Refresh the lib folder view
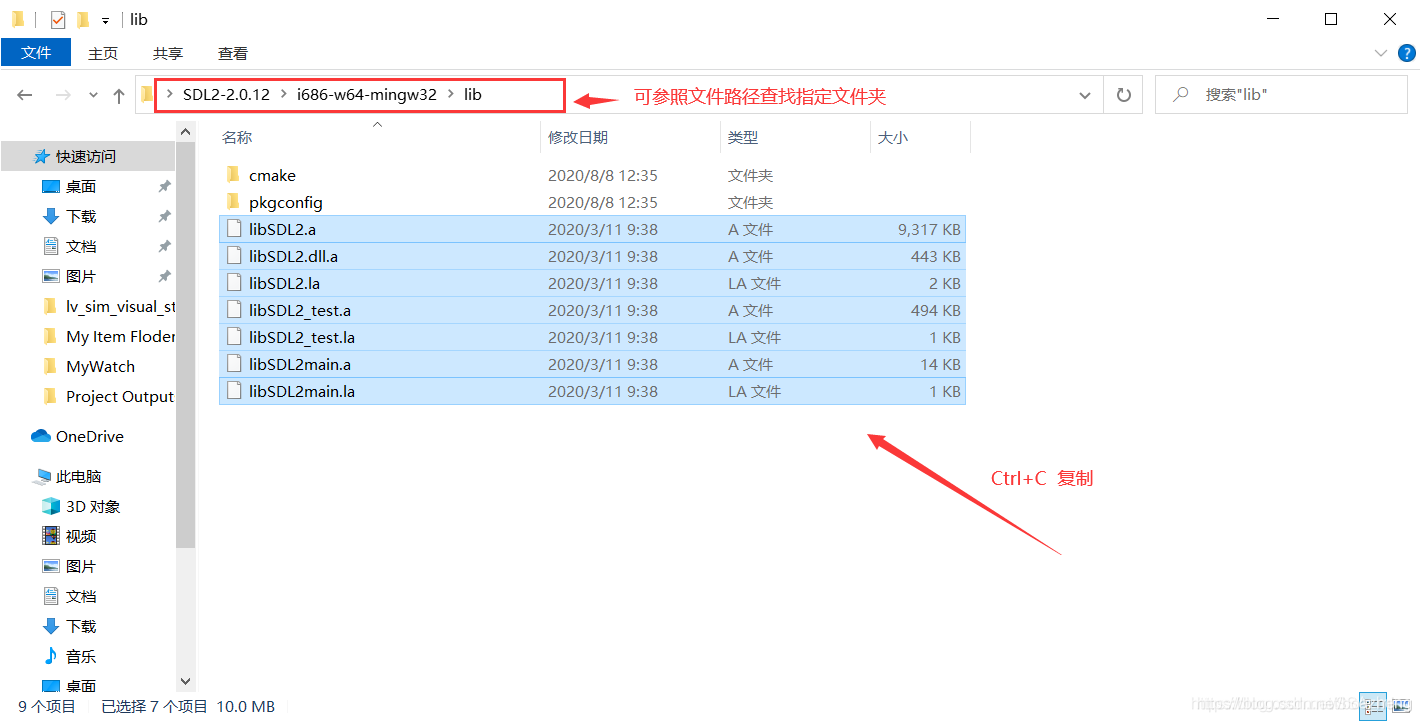This screenshot has height=722, width=1421. click(1124, 95)
